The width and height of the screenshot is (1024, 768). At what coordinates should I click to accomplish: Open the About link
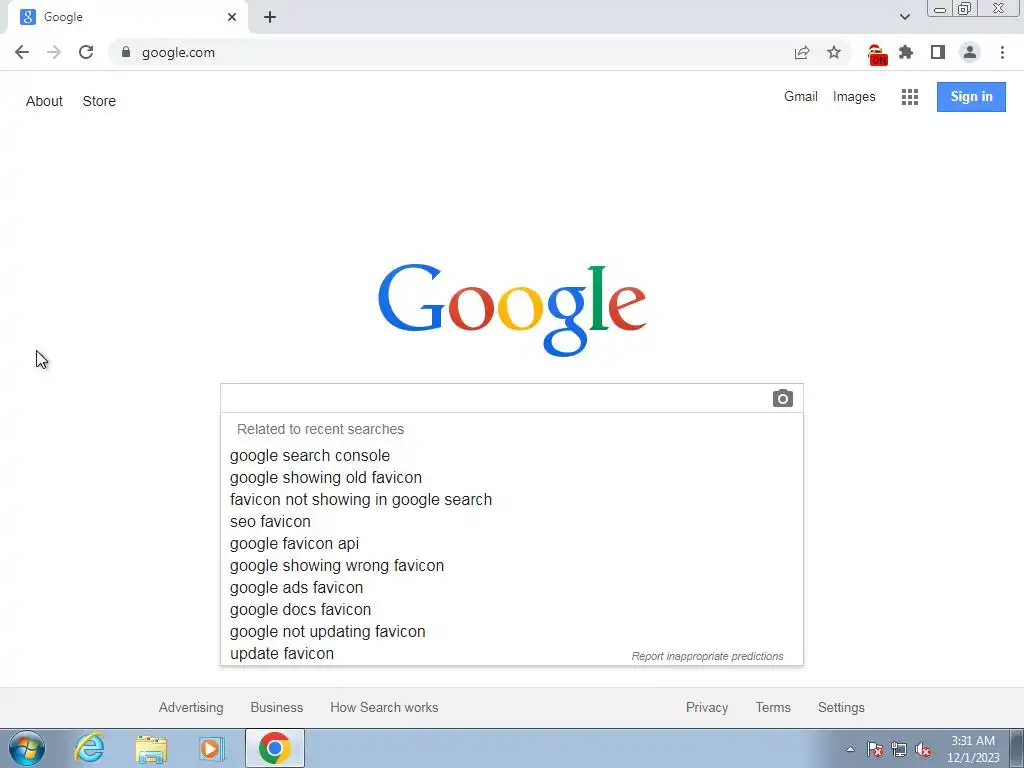click(44, 101)
